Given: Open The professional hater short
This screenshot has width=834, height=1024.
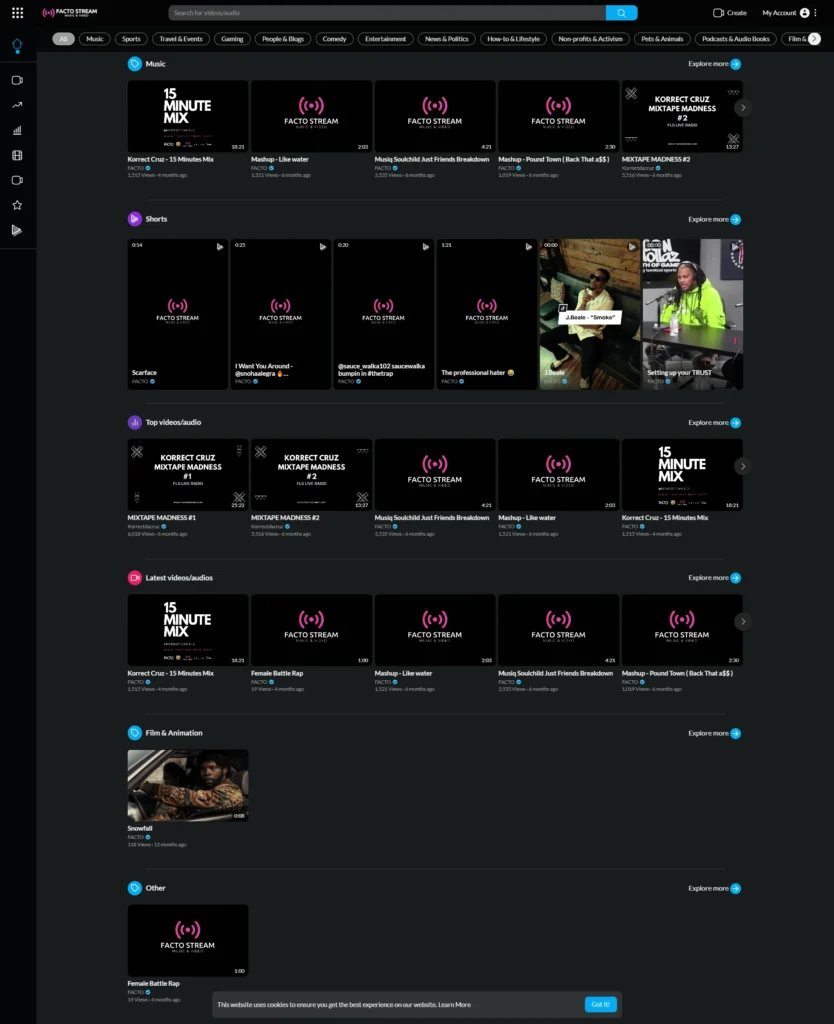Looking at the screenshot, I should 487,314.
